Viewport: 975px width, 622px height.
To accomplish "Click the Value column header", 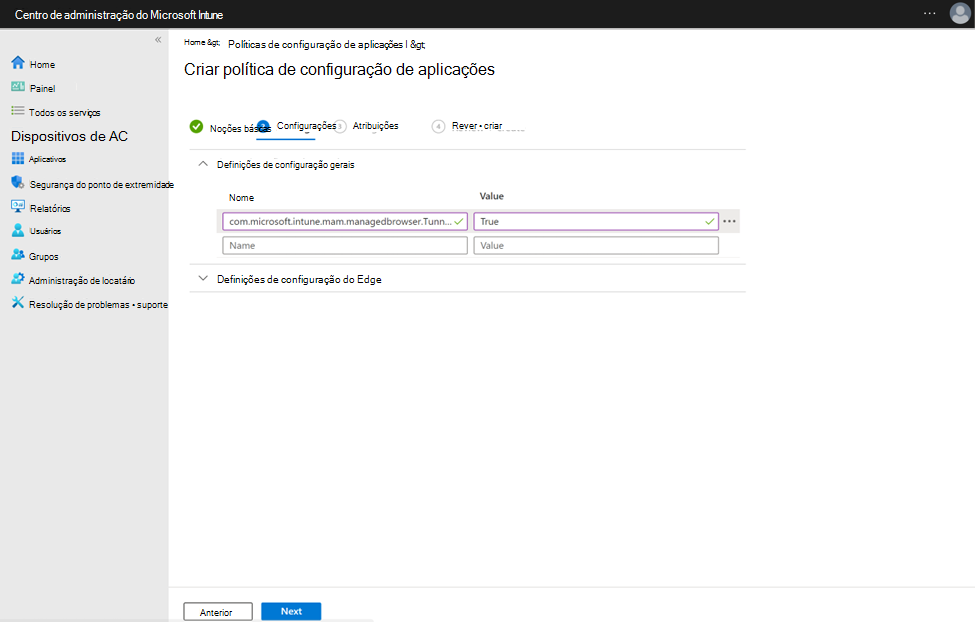I will 492,196.
